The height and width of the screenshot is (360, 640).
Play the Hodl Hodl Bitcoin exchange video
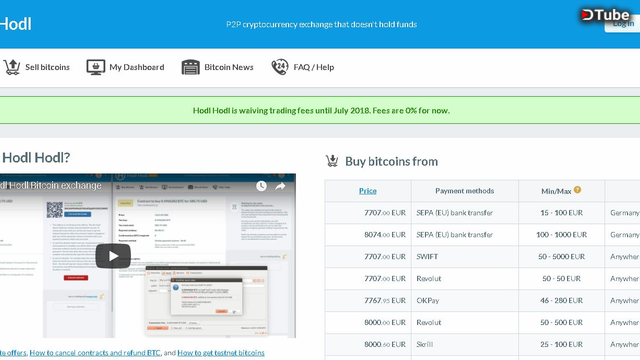pyautogui.click(x=113, y=256)
